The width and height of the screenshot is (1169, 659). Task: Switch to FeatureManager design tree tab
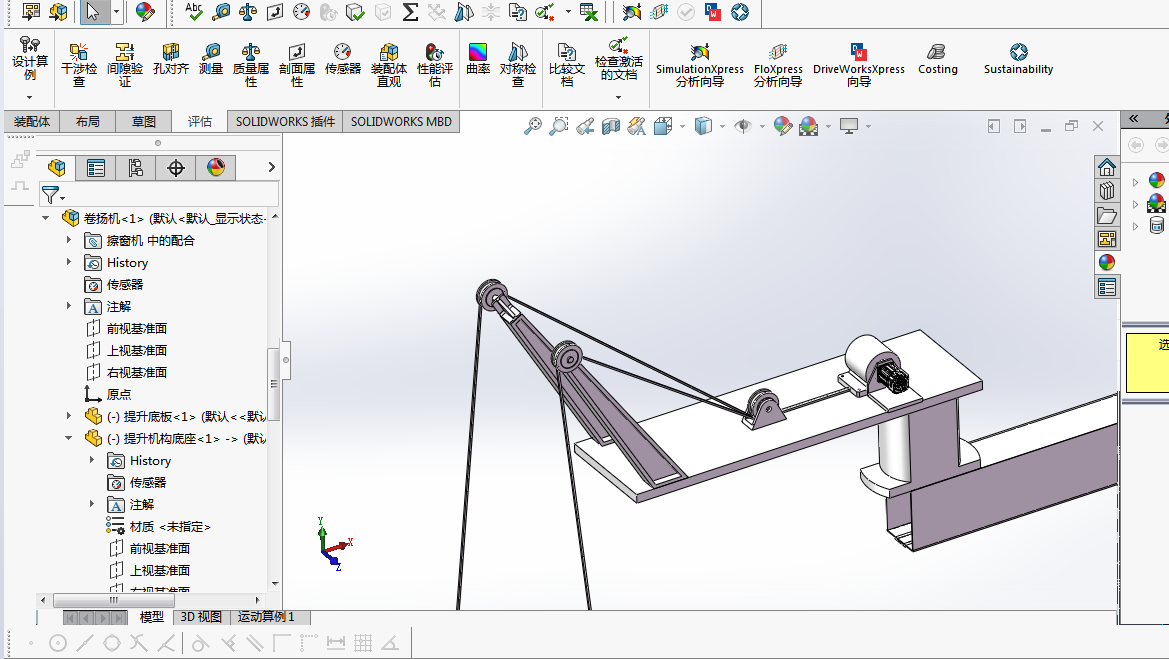[57, 168]
